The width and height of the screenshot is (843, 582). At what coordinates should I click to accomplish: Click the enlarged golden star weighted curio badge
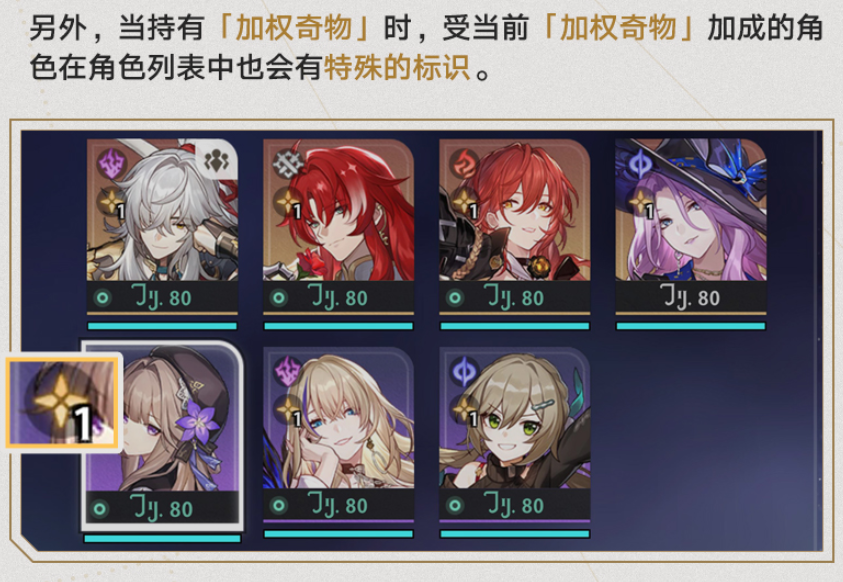(62, 402)
